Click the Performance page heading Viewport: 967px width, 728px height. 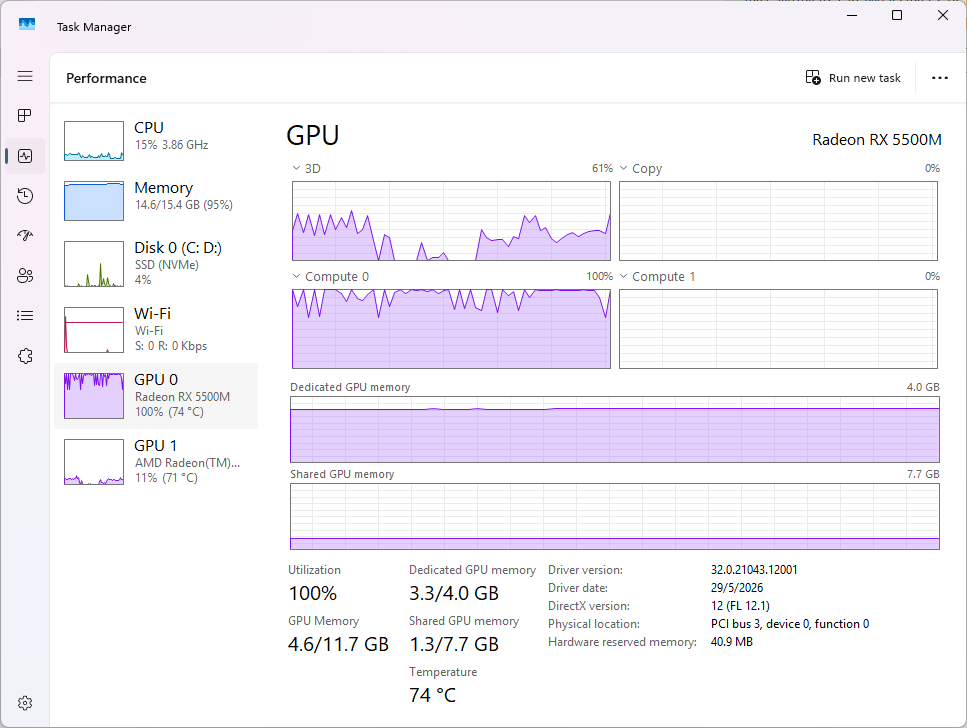(106, 78)
